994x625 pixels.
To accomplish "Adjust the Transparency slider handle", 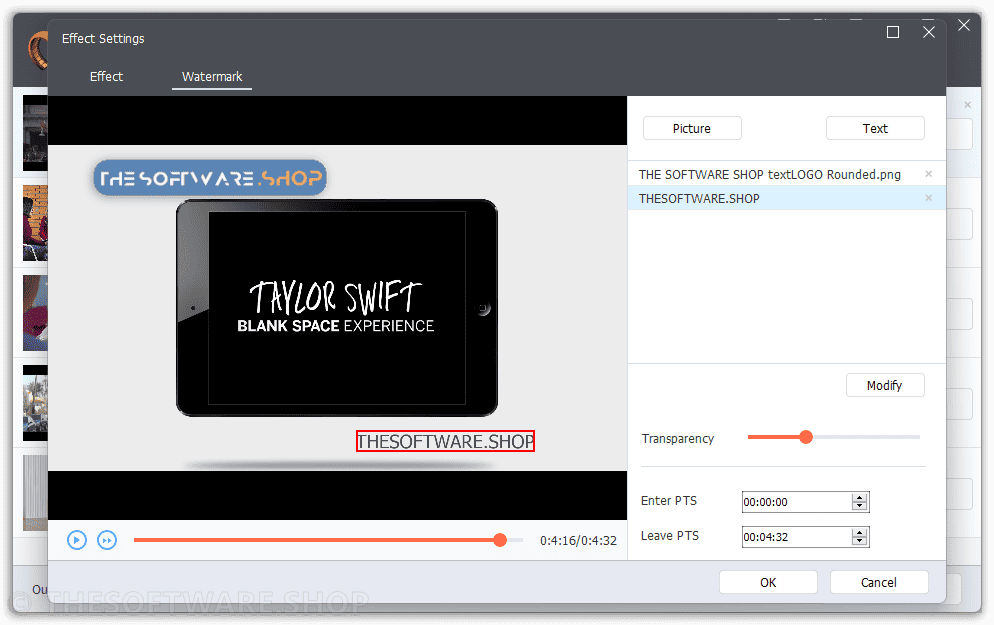I will 806,437.
